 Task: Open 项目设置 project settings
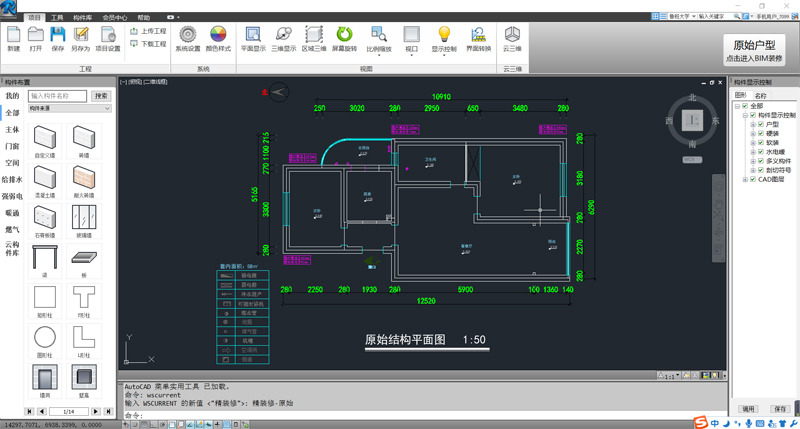click(108, 39)
